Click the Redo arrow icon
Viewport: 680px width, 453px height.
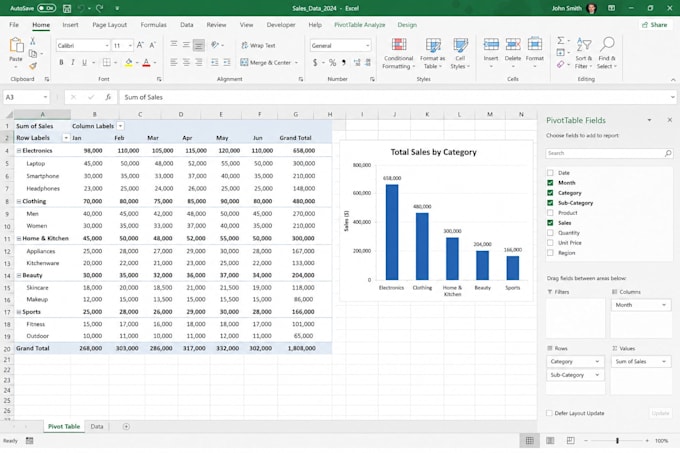click(99, 8)
